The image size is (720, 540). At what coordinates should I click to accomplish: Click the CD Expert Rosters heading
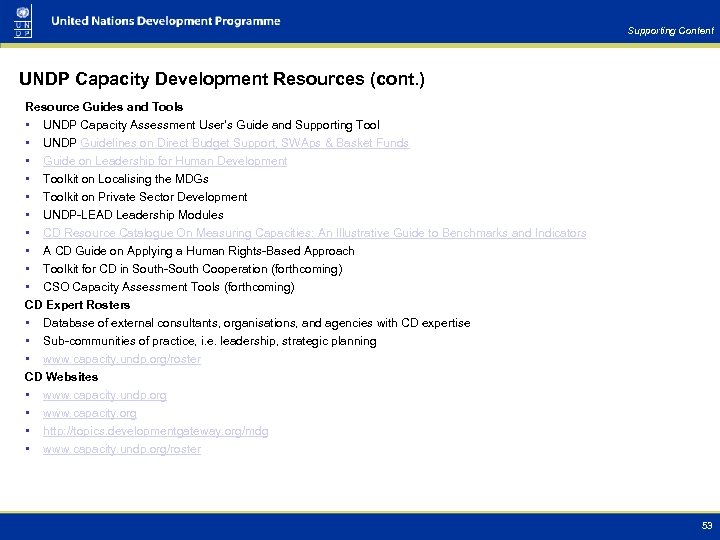[x=77, y=305]
